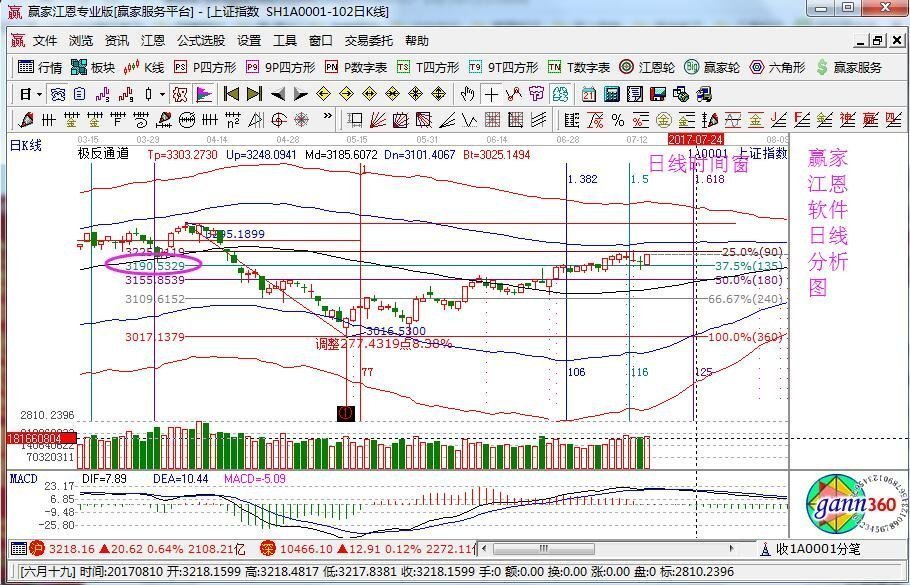Open the 设置 menu
Image resolution: width=910 pixels, height=585 pixels.
(x=249, y=41)
